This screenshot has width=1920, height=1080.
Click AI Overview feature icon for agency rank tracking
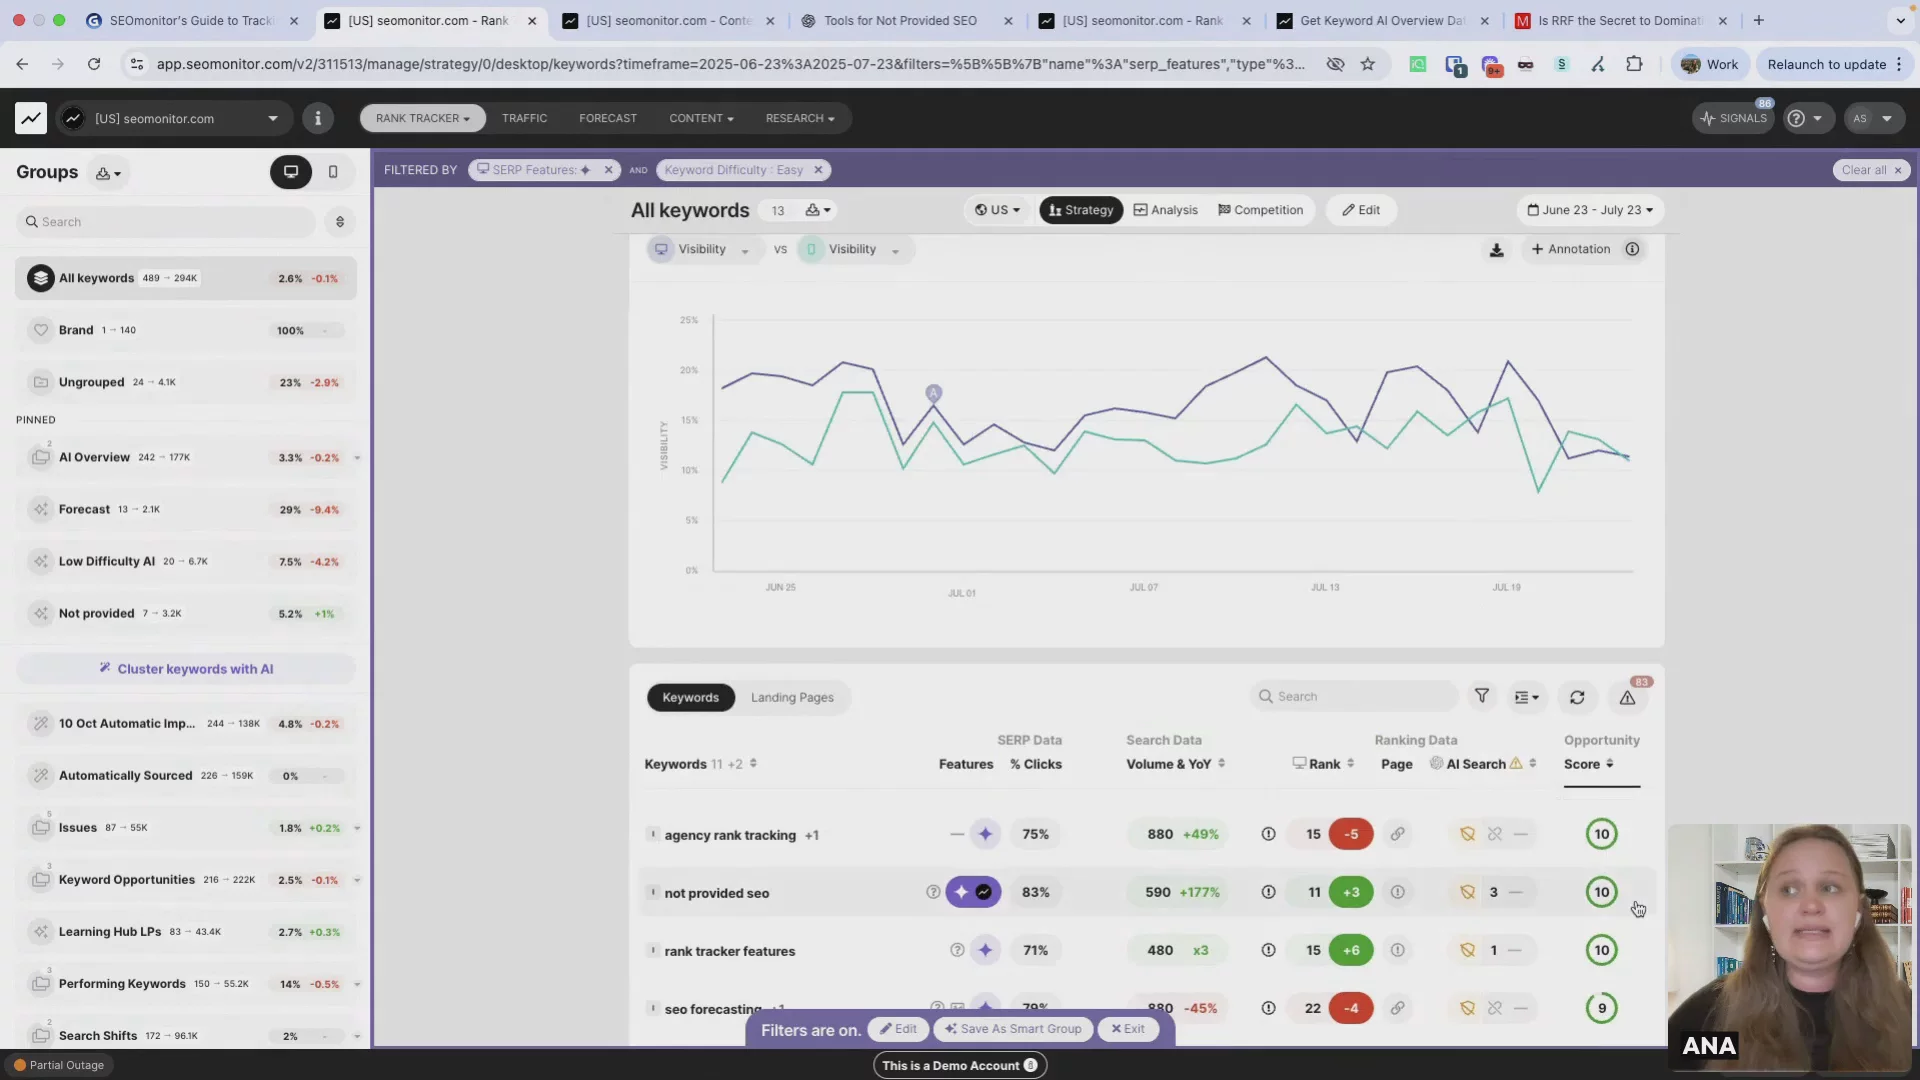coord(985,834)
